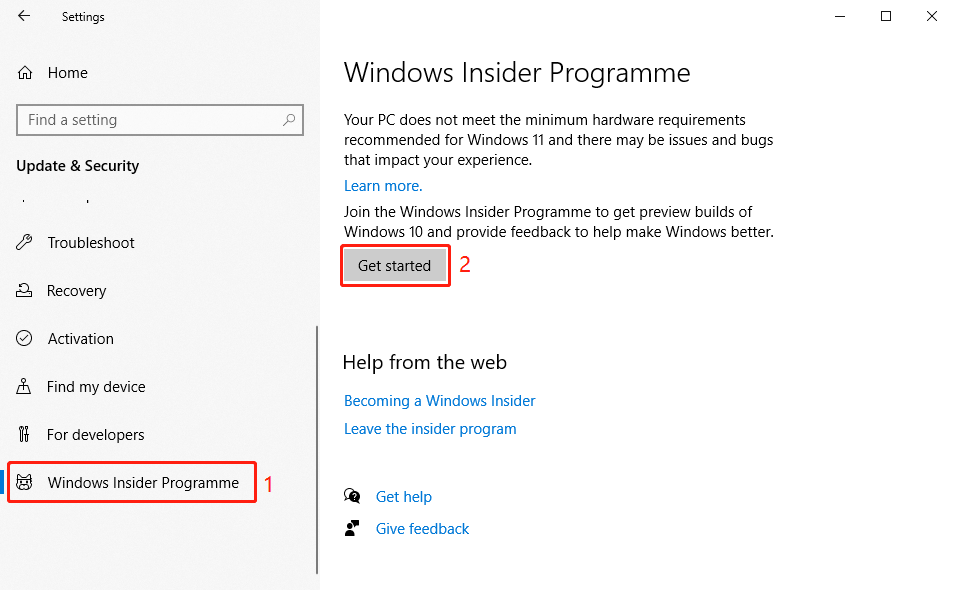Click Get help text link
The image size is (955, 590).
click(404, 496)
